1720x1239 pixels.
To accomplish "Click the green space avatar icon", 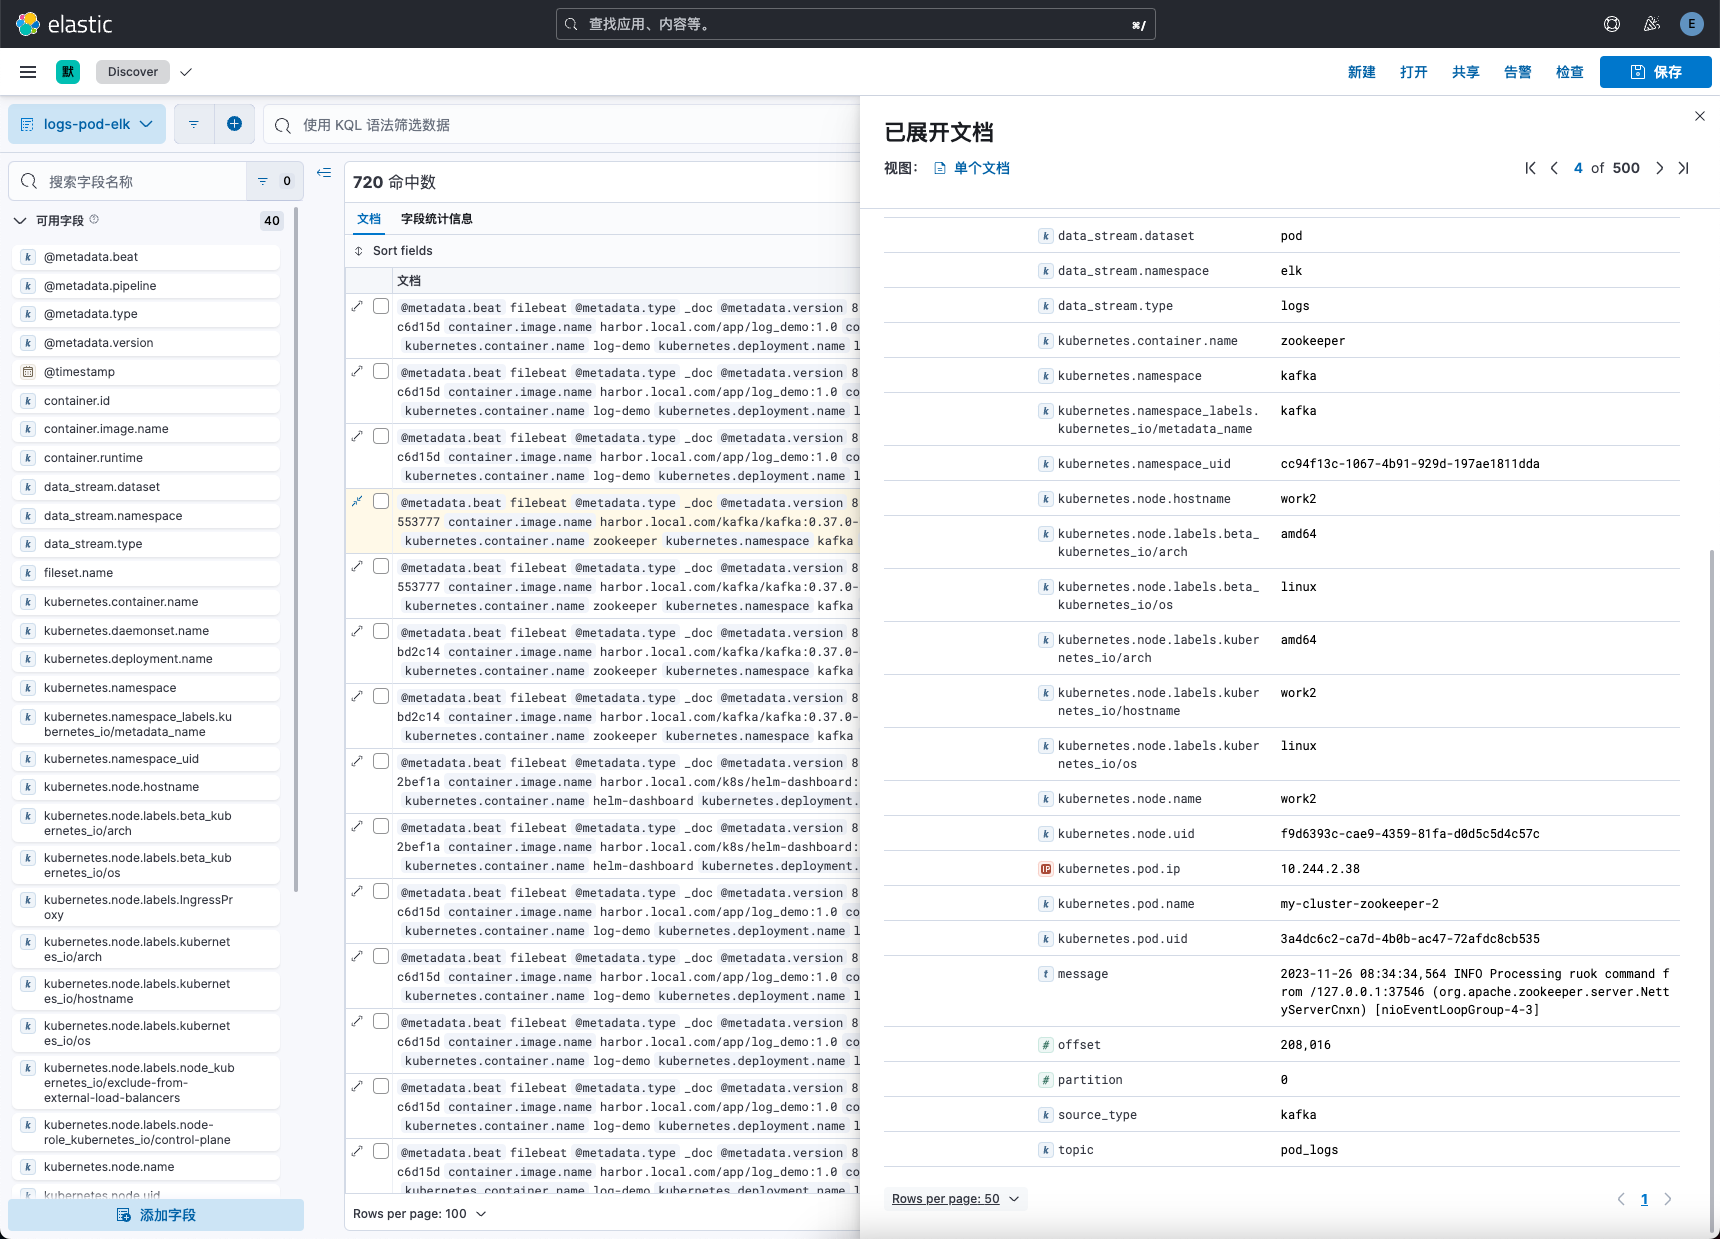I will click(68, 72).
